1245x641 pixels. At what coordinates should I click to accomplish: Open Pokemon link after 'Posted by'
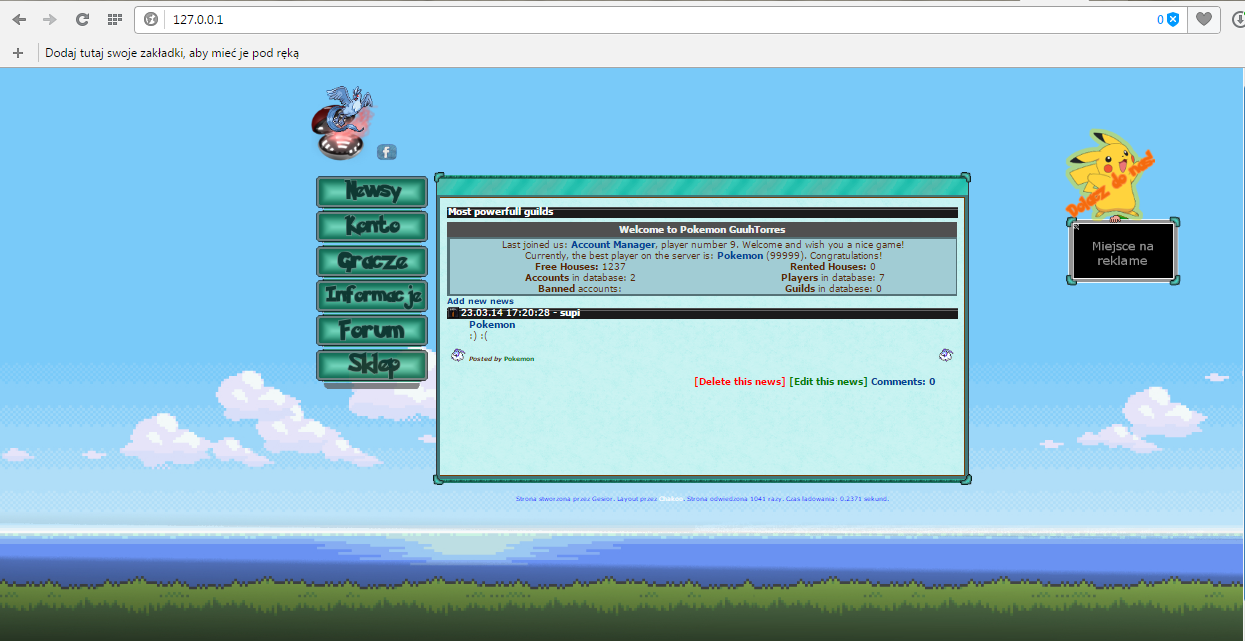coord(519,359)
